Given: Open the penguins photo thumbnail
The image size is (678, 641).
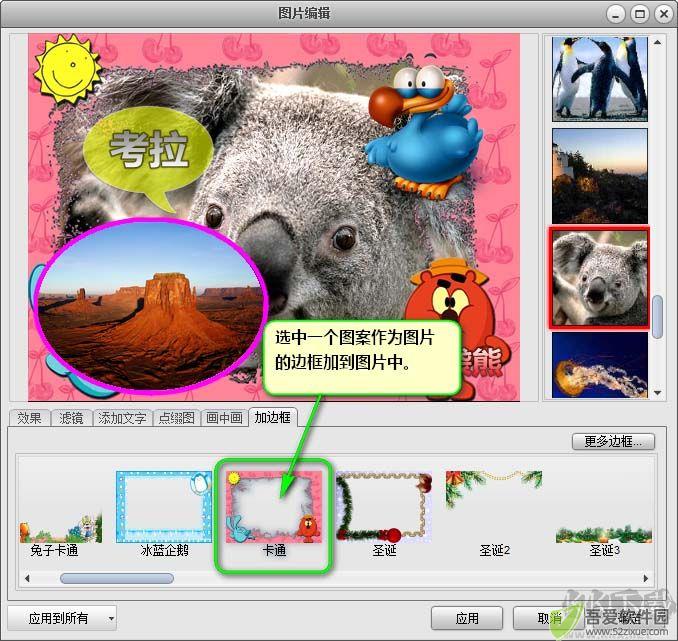Looking at the screenshot, I should coord(600,79).
